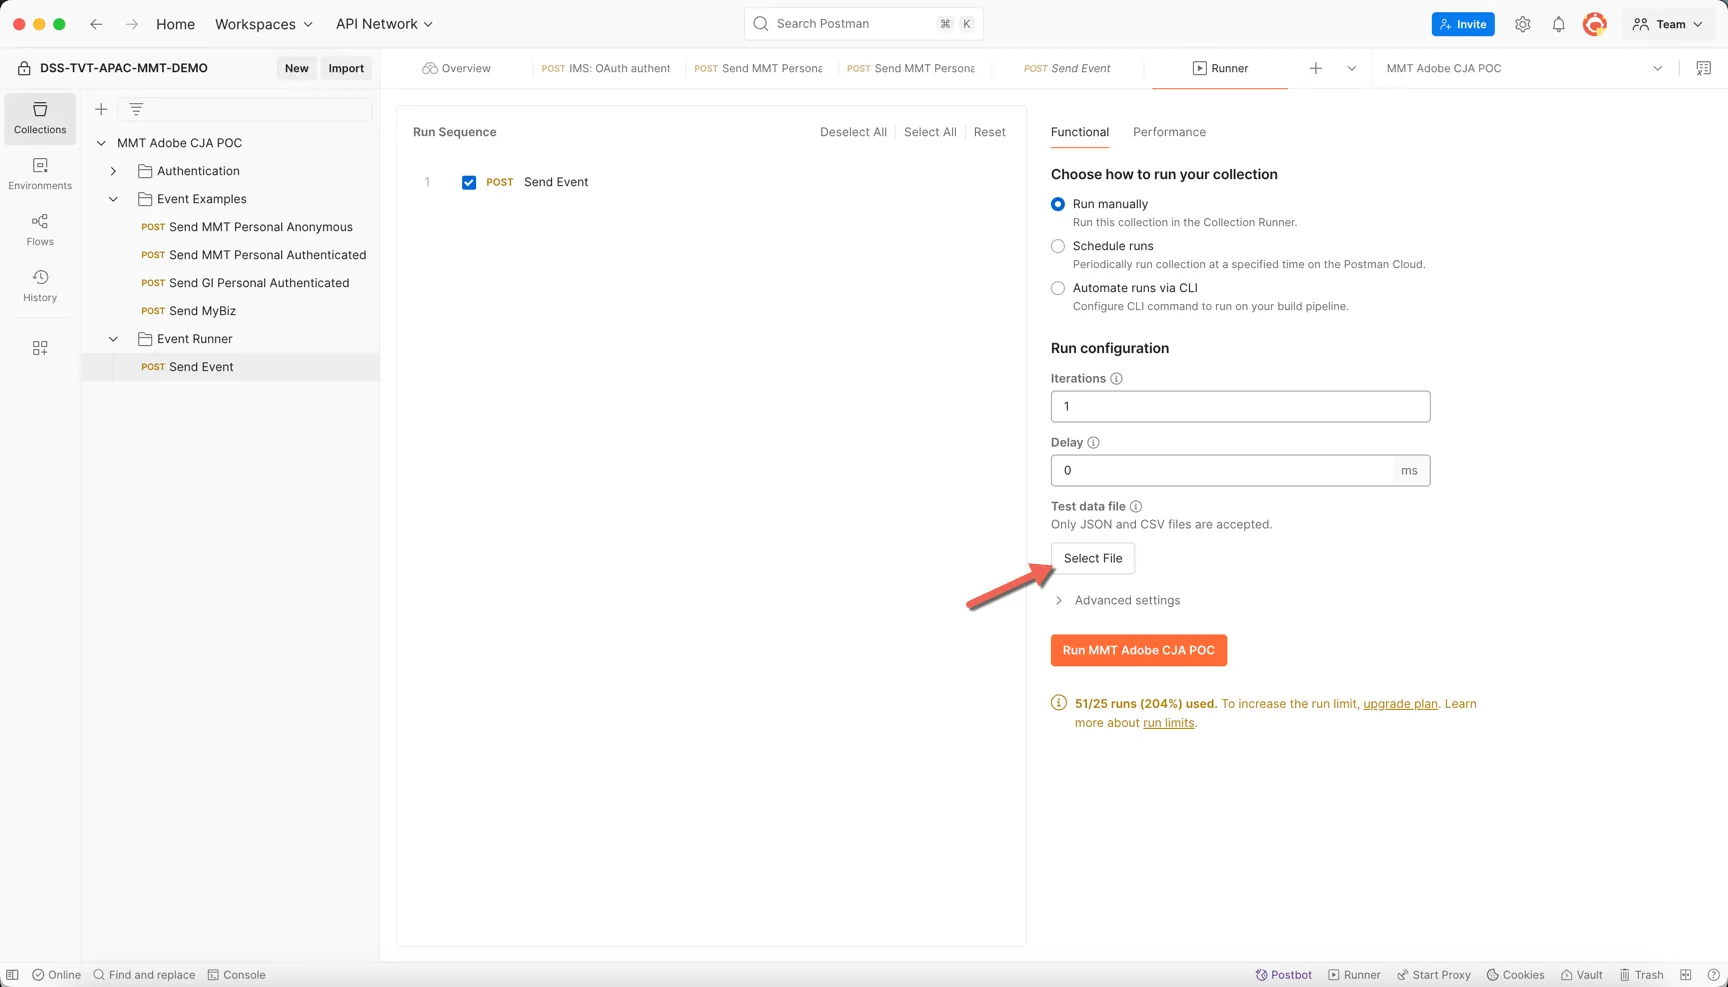Open the Environments sidebar panel

(x=40, y=174)
